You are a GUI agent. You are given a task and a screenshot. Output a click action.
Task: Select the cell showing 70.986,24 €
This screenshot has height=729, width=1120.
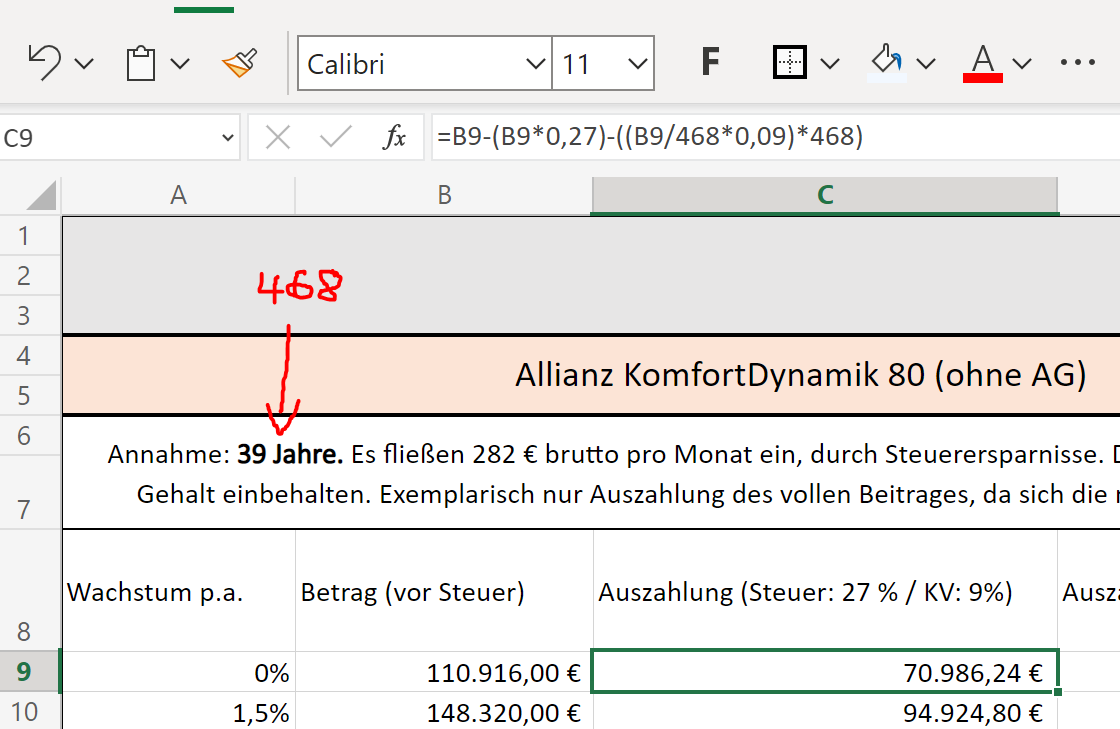(x=825, y=672)
